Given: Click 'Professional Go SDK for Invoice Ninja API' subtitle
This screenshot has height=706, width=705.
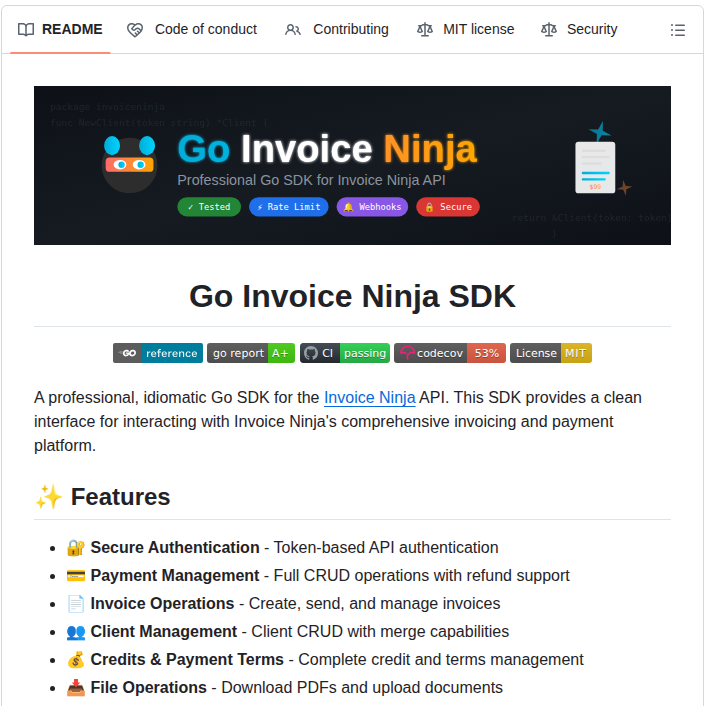Looking at the screenshot, I should [x=311, y=180].
